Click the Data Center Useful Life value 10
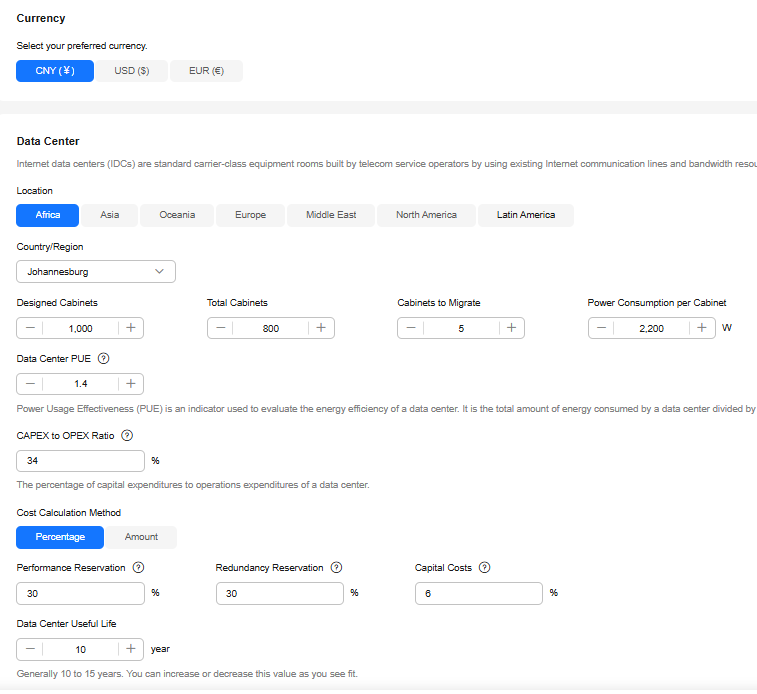 pos(81,650)
